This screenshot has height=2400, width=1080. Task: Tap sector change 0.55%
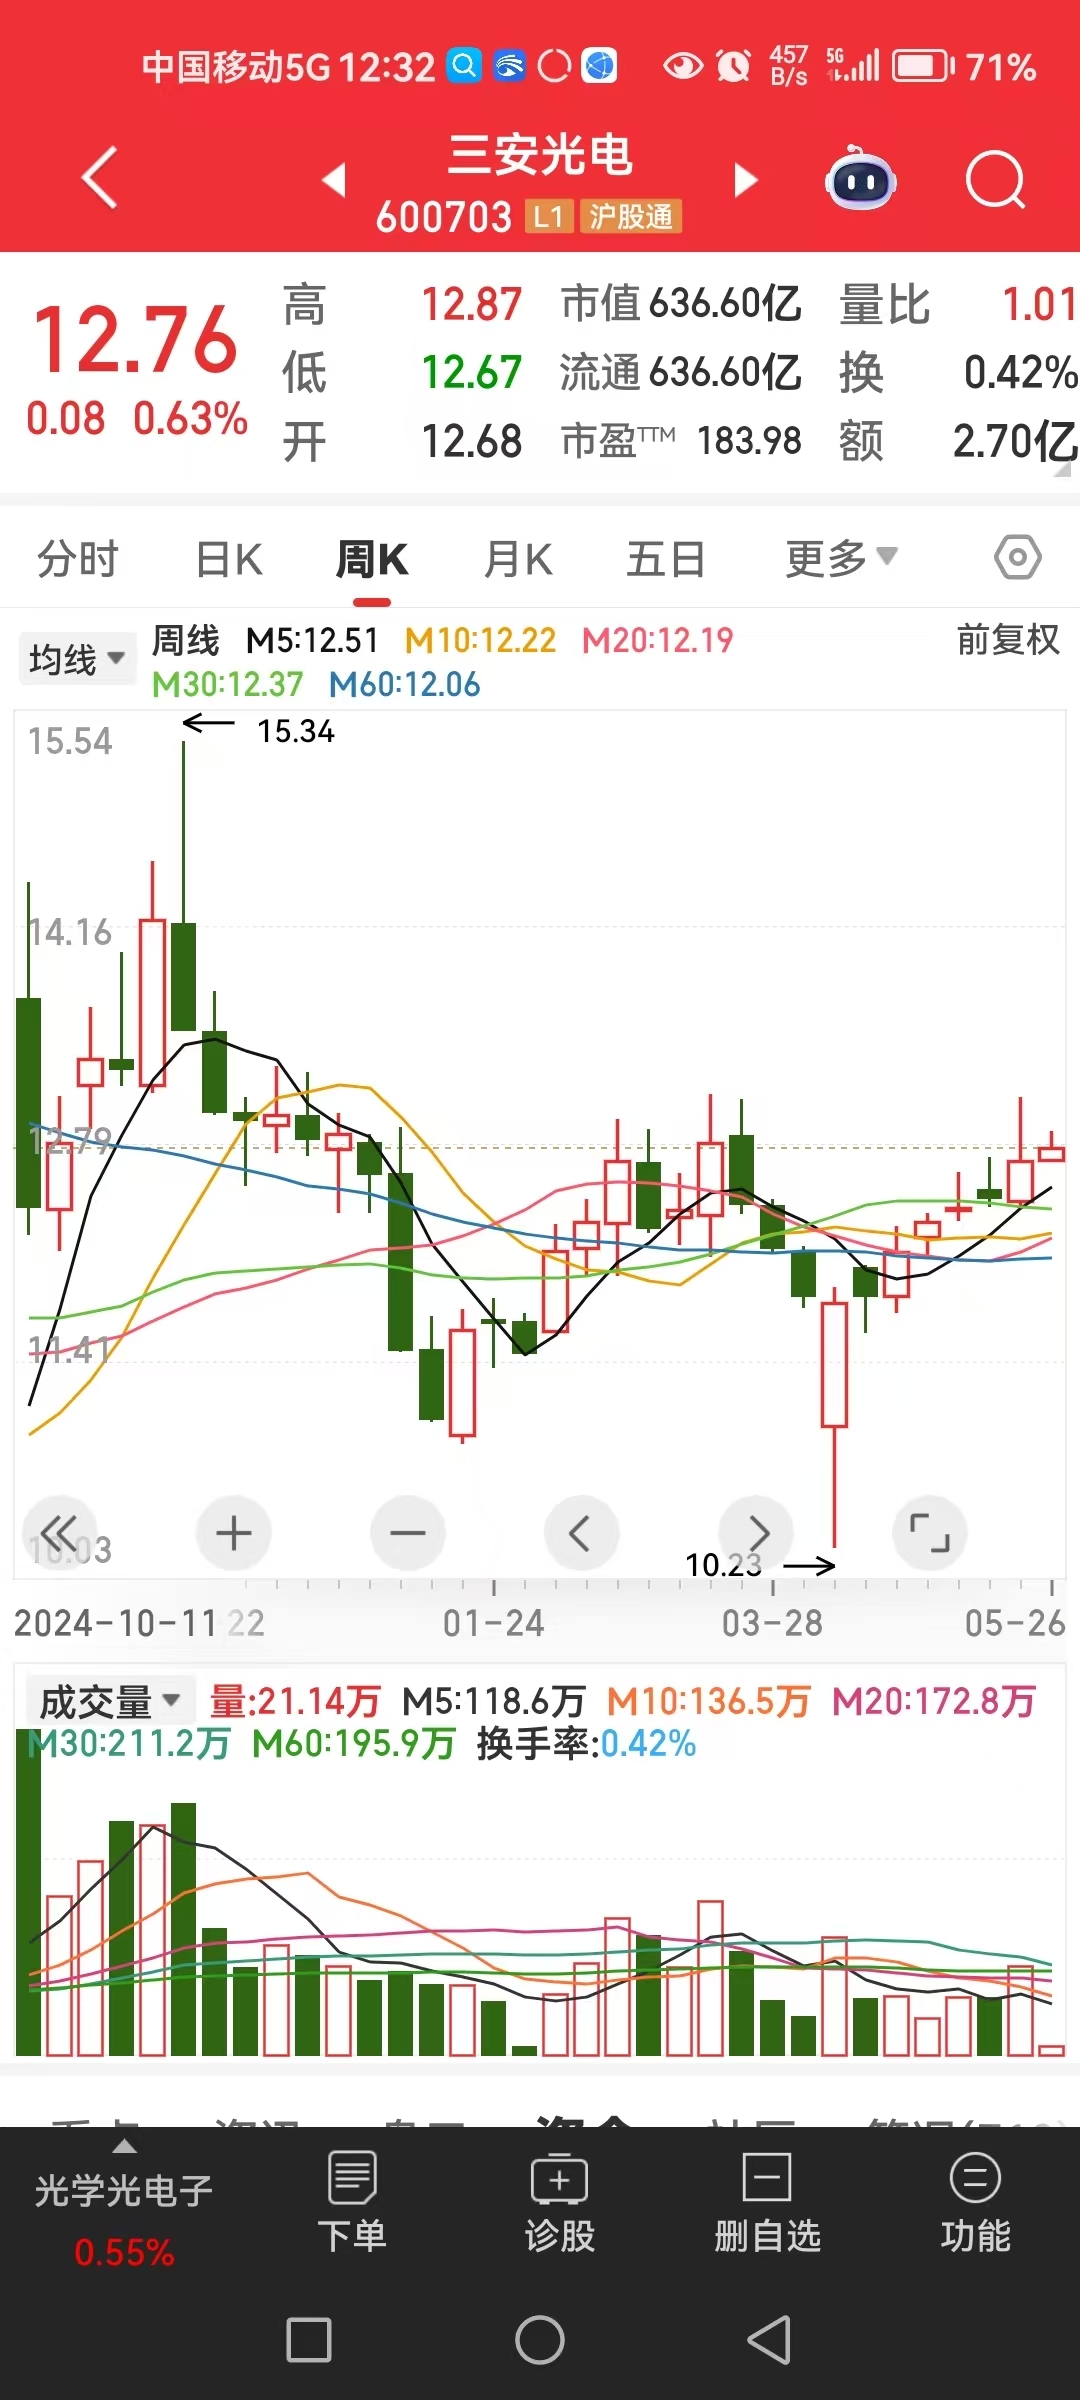tap(124, 2253)
